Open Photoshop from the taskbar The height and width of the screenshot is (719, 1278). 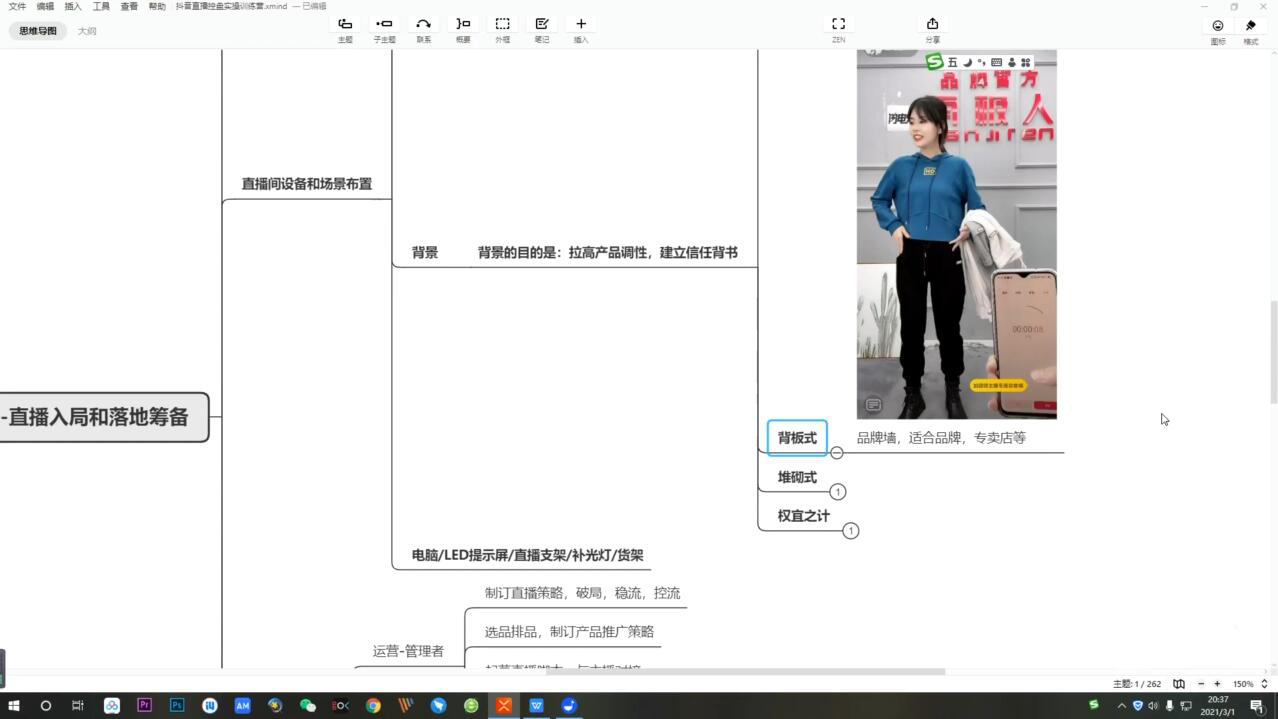pyautogui.click(x=177, y=705)
